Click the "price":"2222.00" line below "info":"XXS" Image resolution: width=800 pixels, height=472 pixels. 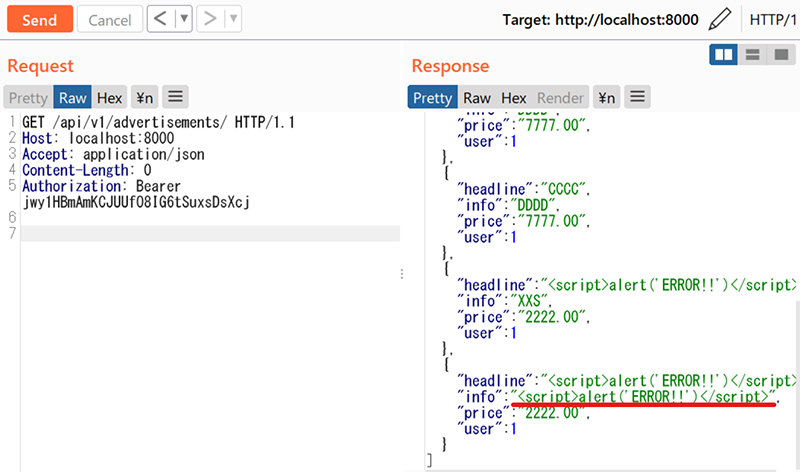click(x=523, y=317)
